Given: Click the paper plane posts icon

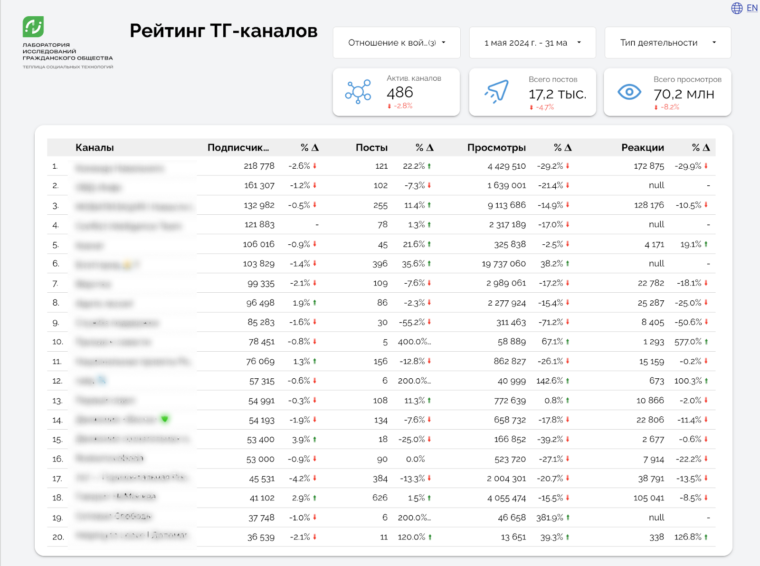Looking at the screenshot, I should 496,92.
